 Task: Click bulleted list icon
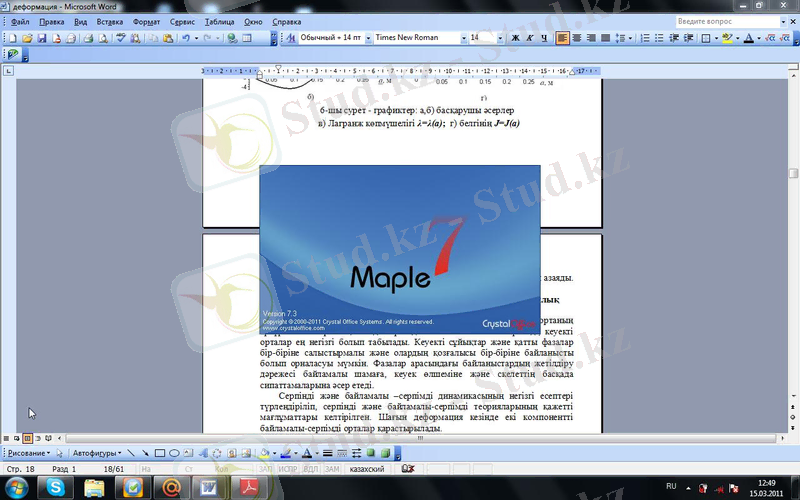click(x=659, y=38)
